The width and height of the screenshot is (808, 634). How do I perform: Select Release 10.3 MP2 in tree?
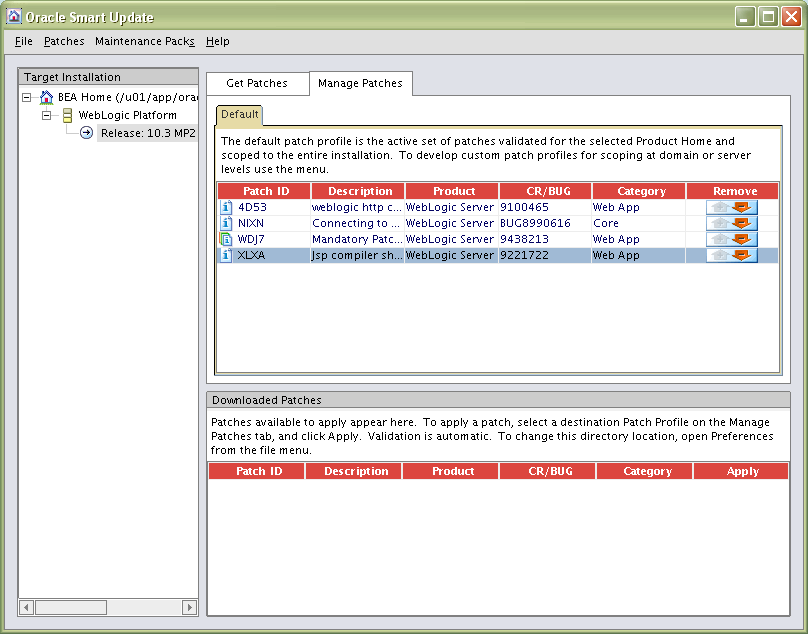(x=147, y=133)
